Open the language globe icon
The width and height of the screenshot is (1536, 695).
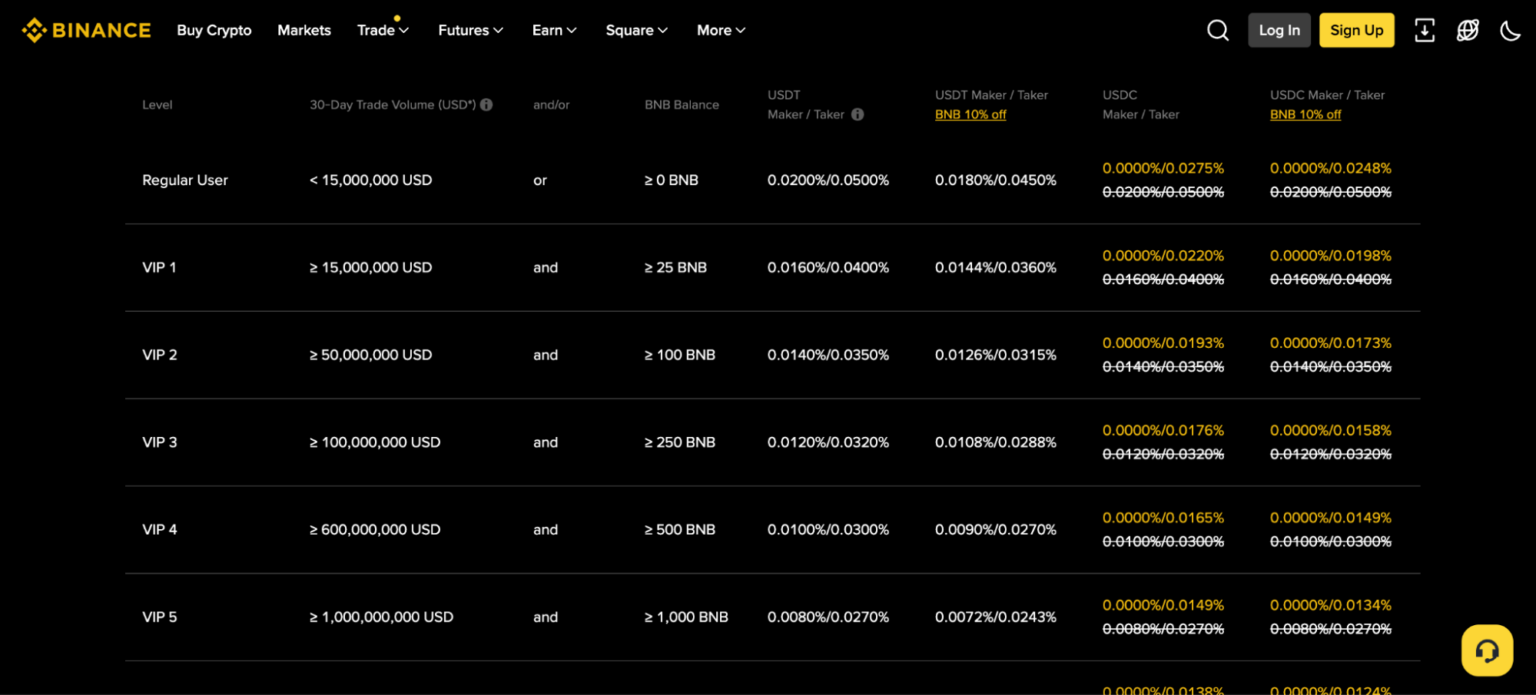[x=1467, y=30]
